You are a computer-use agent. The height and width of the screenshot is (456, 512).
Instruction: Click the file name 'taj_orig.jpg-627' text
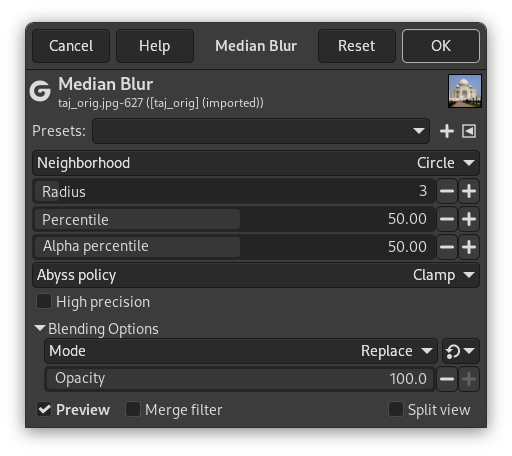click(100, 103)
